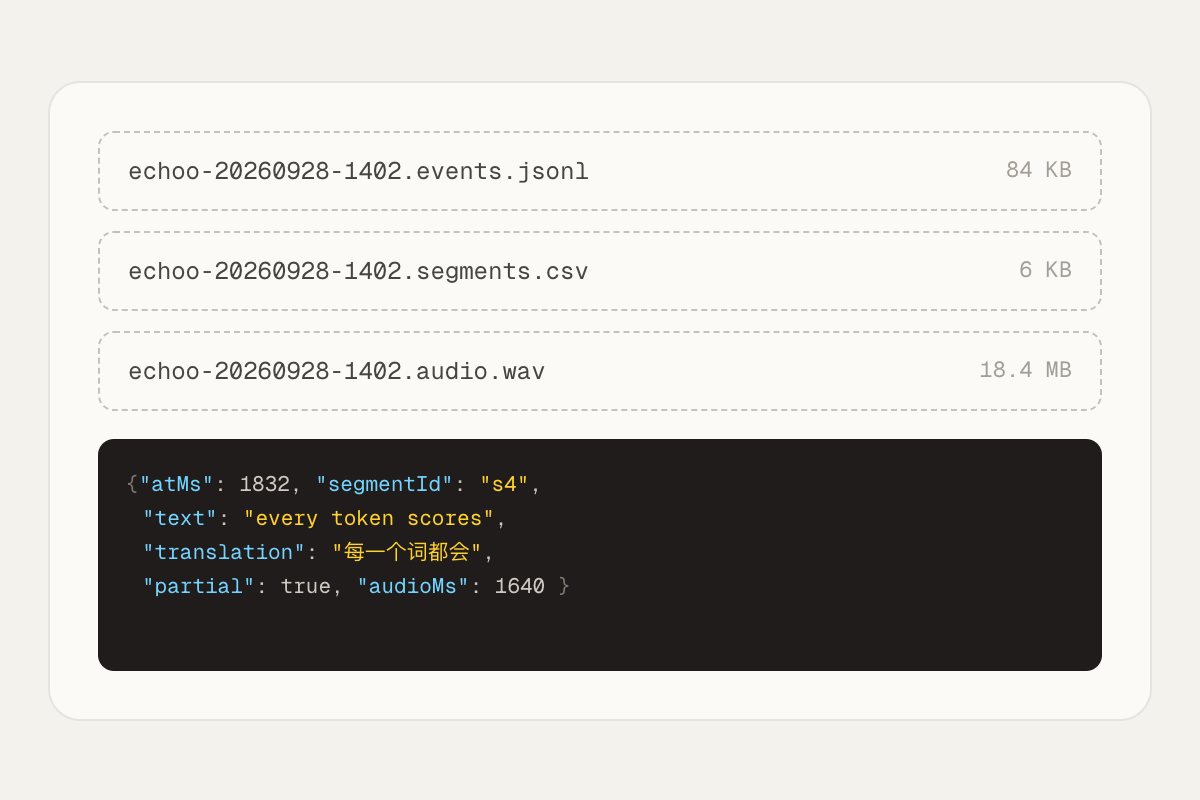Image resolution: width=1200 pixels, height=800 pixels.
Task: Select the 1832 value in the code block
Action: coord(265,485)
